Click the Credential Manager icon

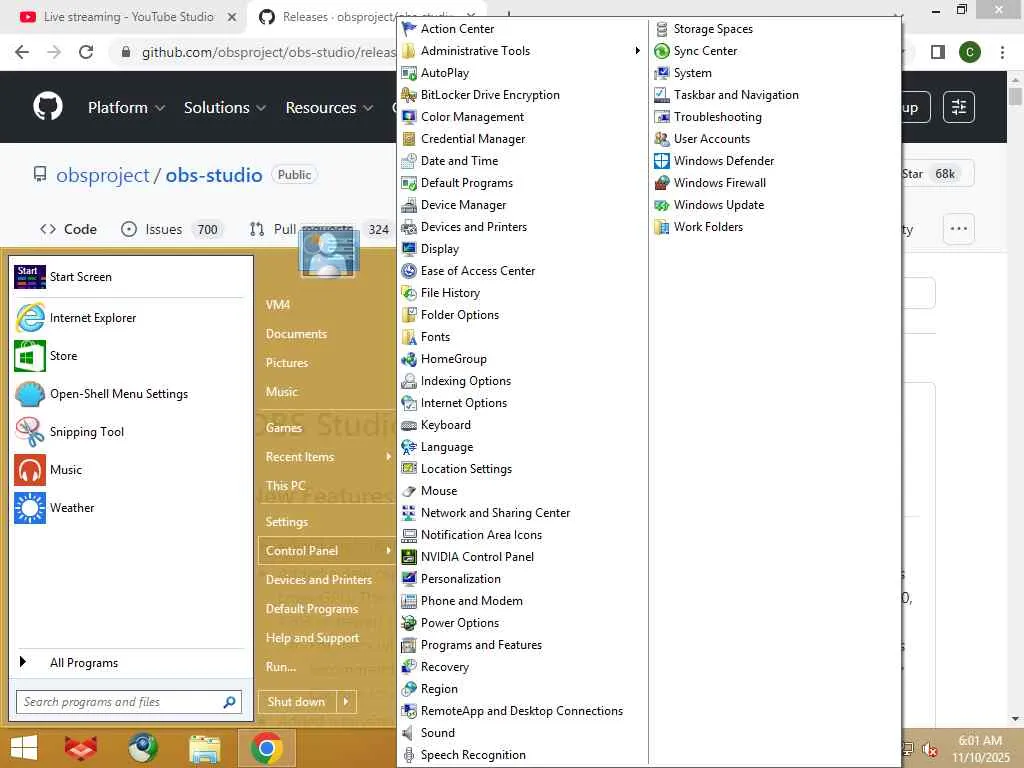click(x=409, y=138)
